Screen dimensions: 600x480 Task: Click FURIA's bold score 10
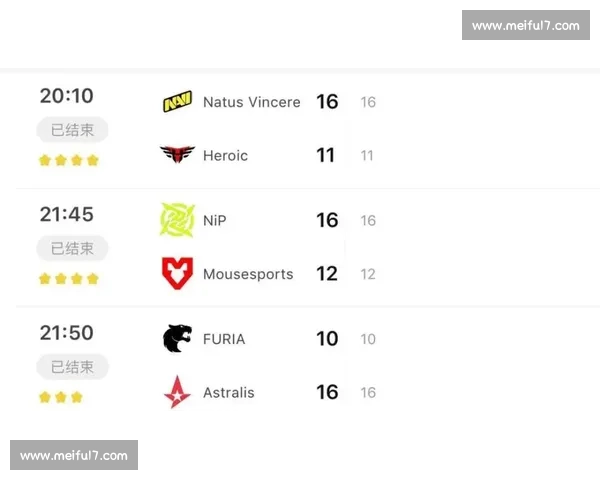click(x=327, y=339)
